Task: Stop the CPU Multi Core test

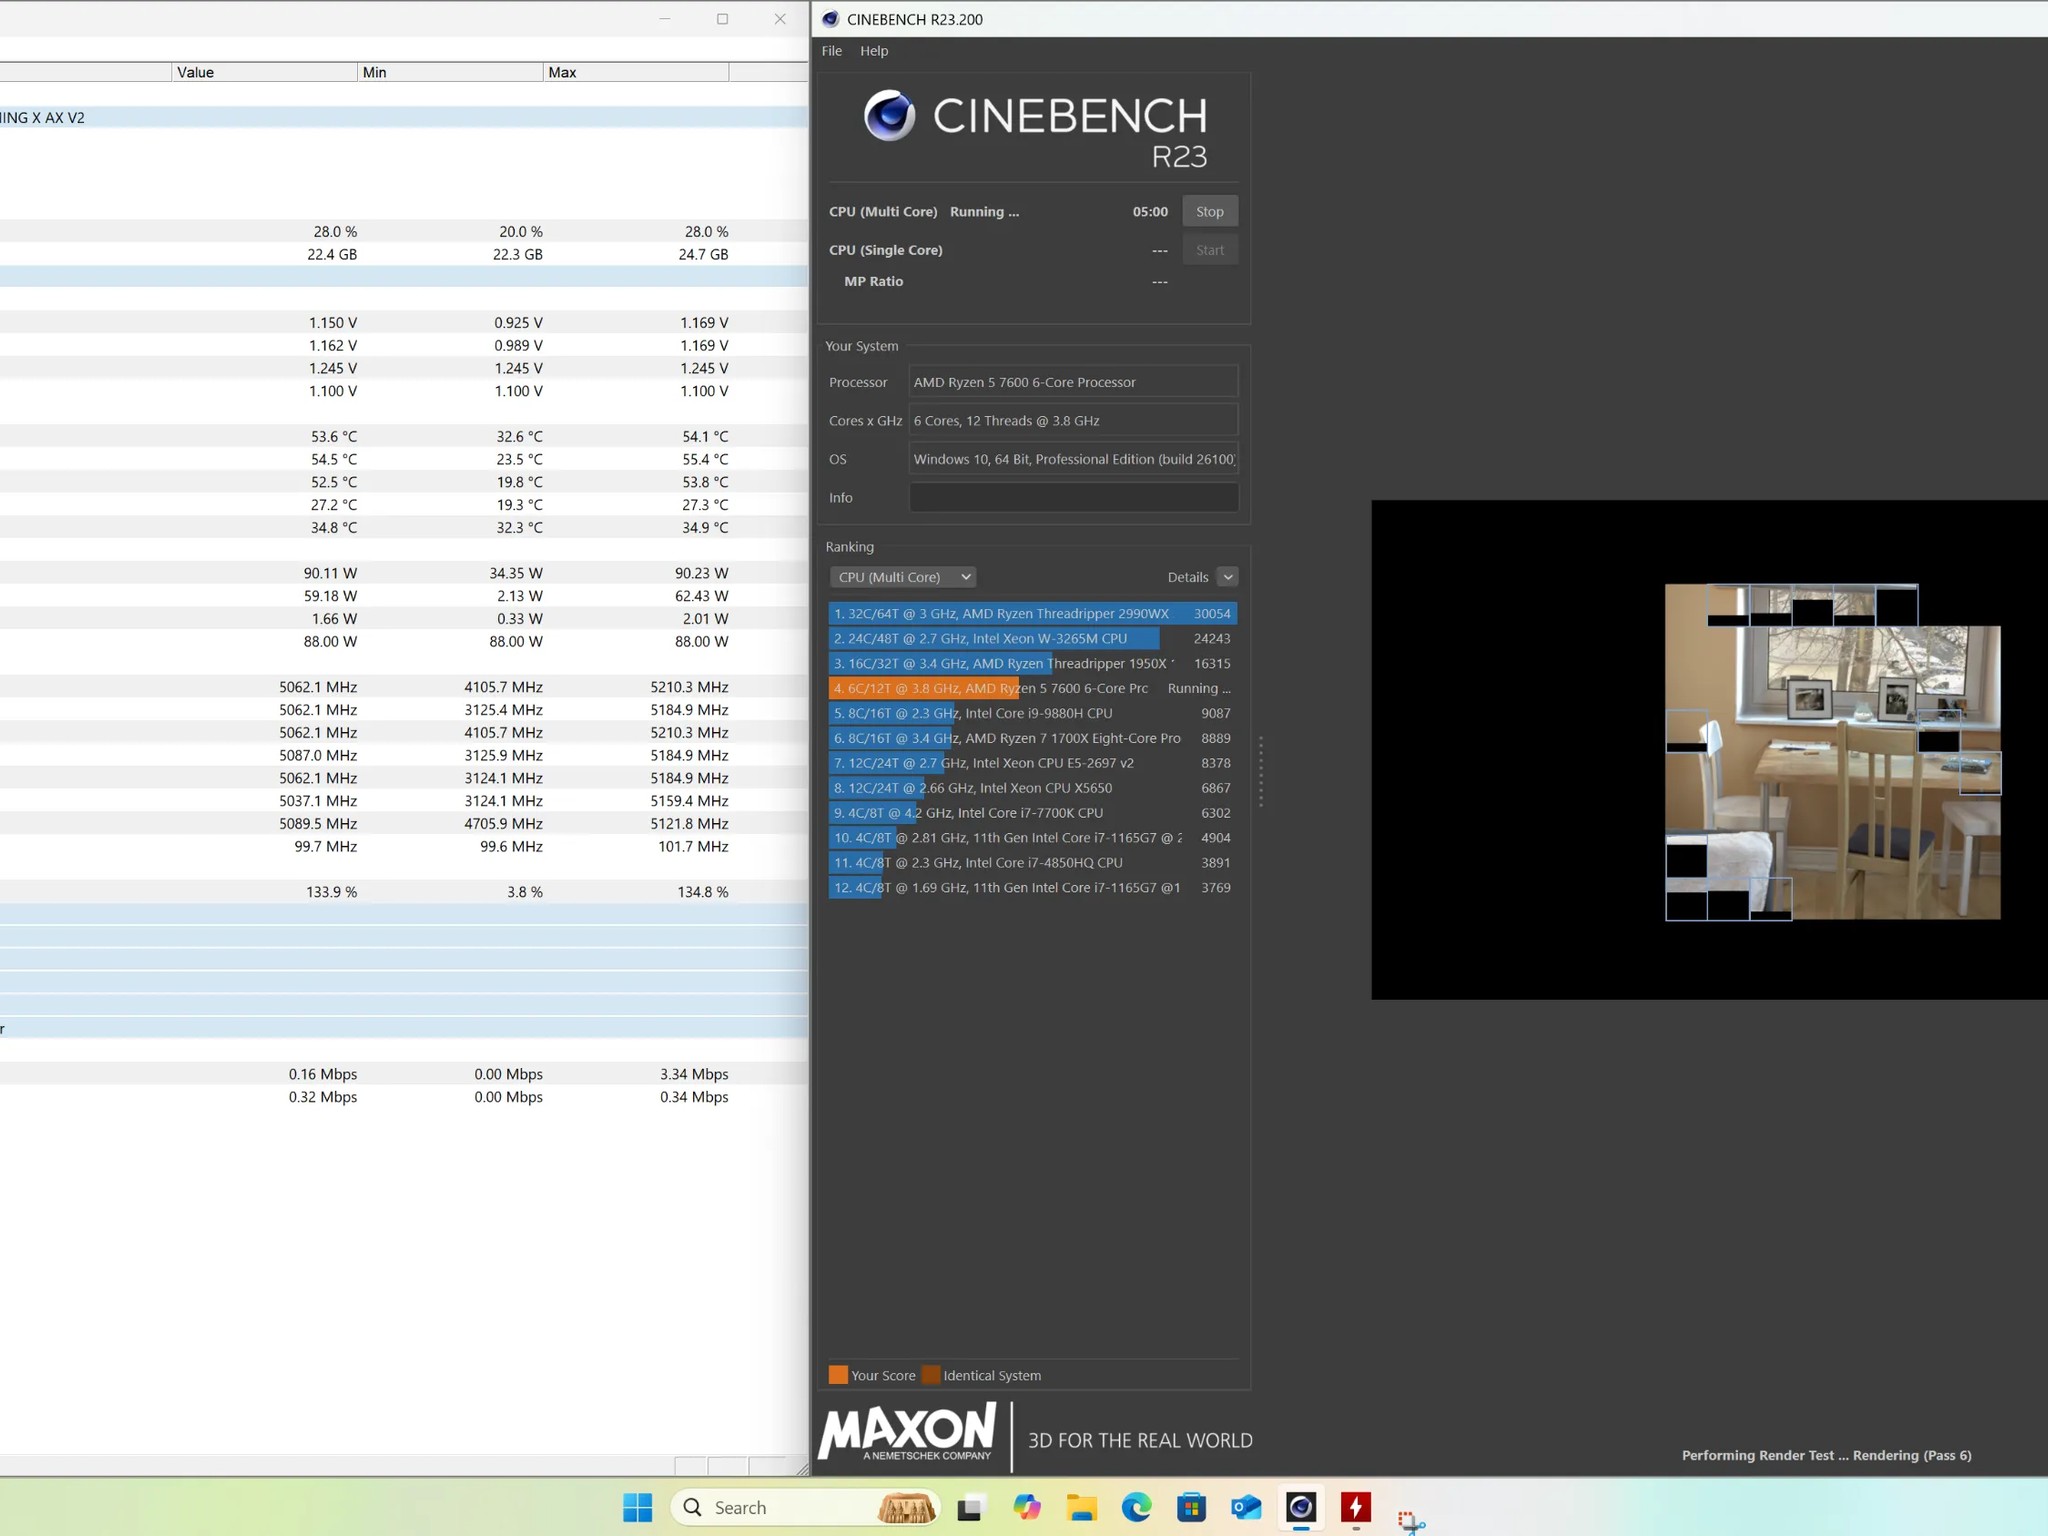Action: [x=1209, y=211]
